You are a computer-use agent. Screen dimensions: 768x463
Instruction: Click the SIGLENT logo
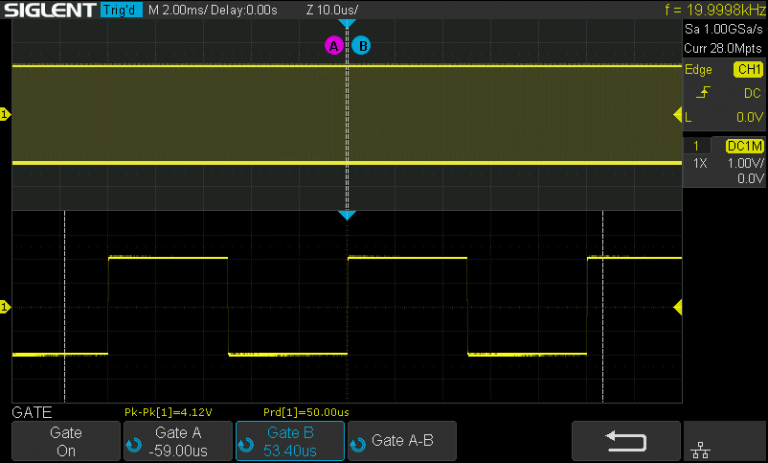pos(50,10)
